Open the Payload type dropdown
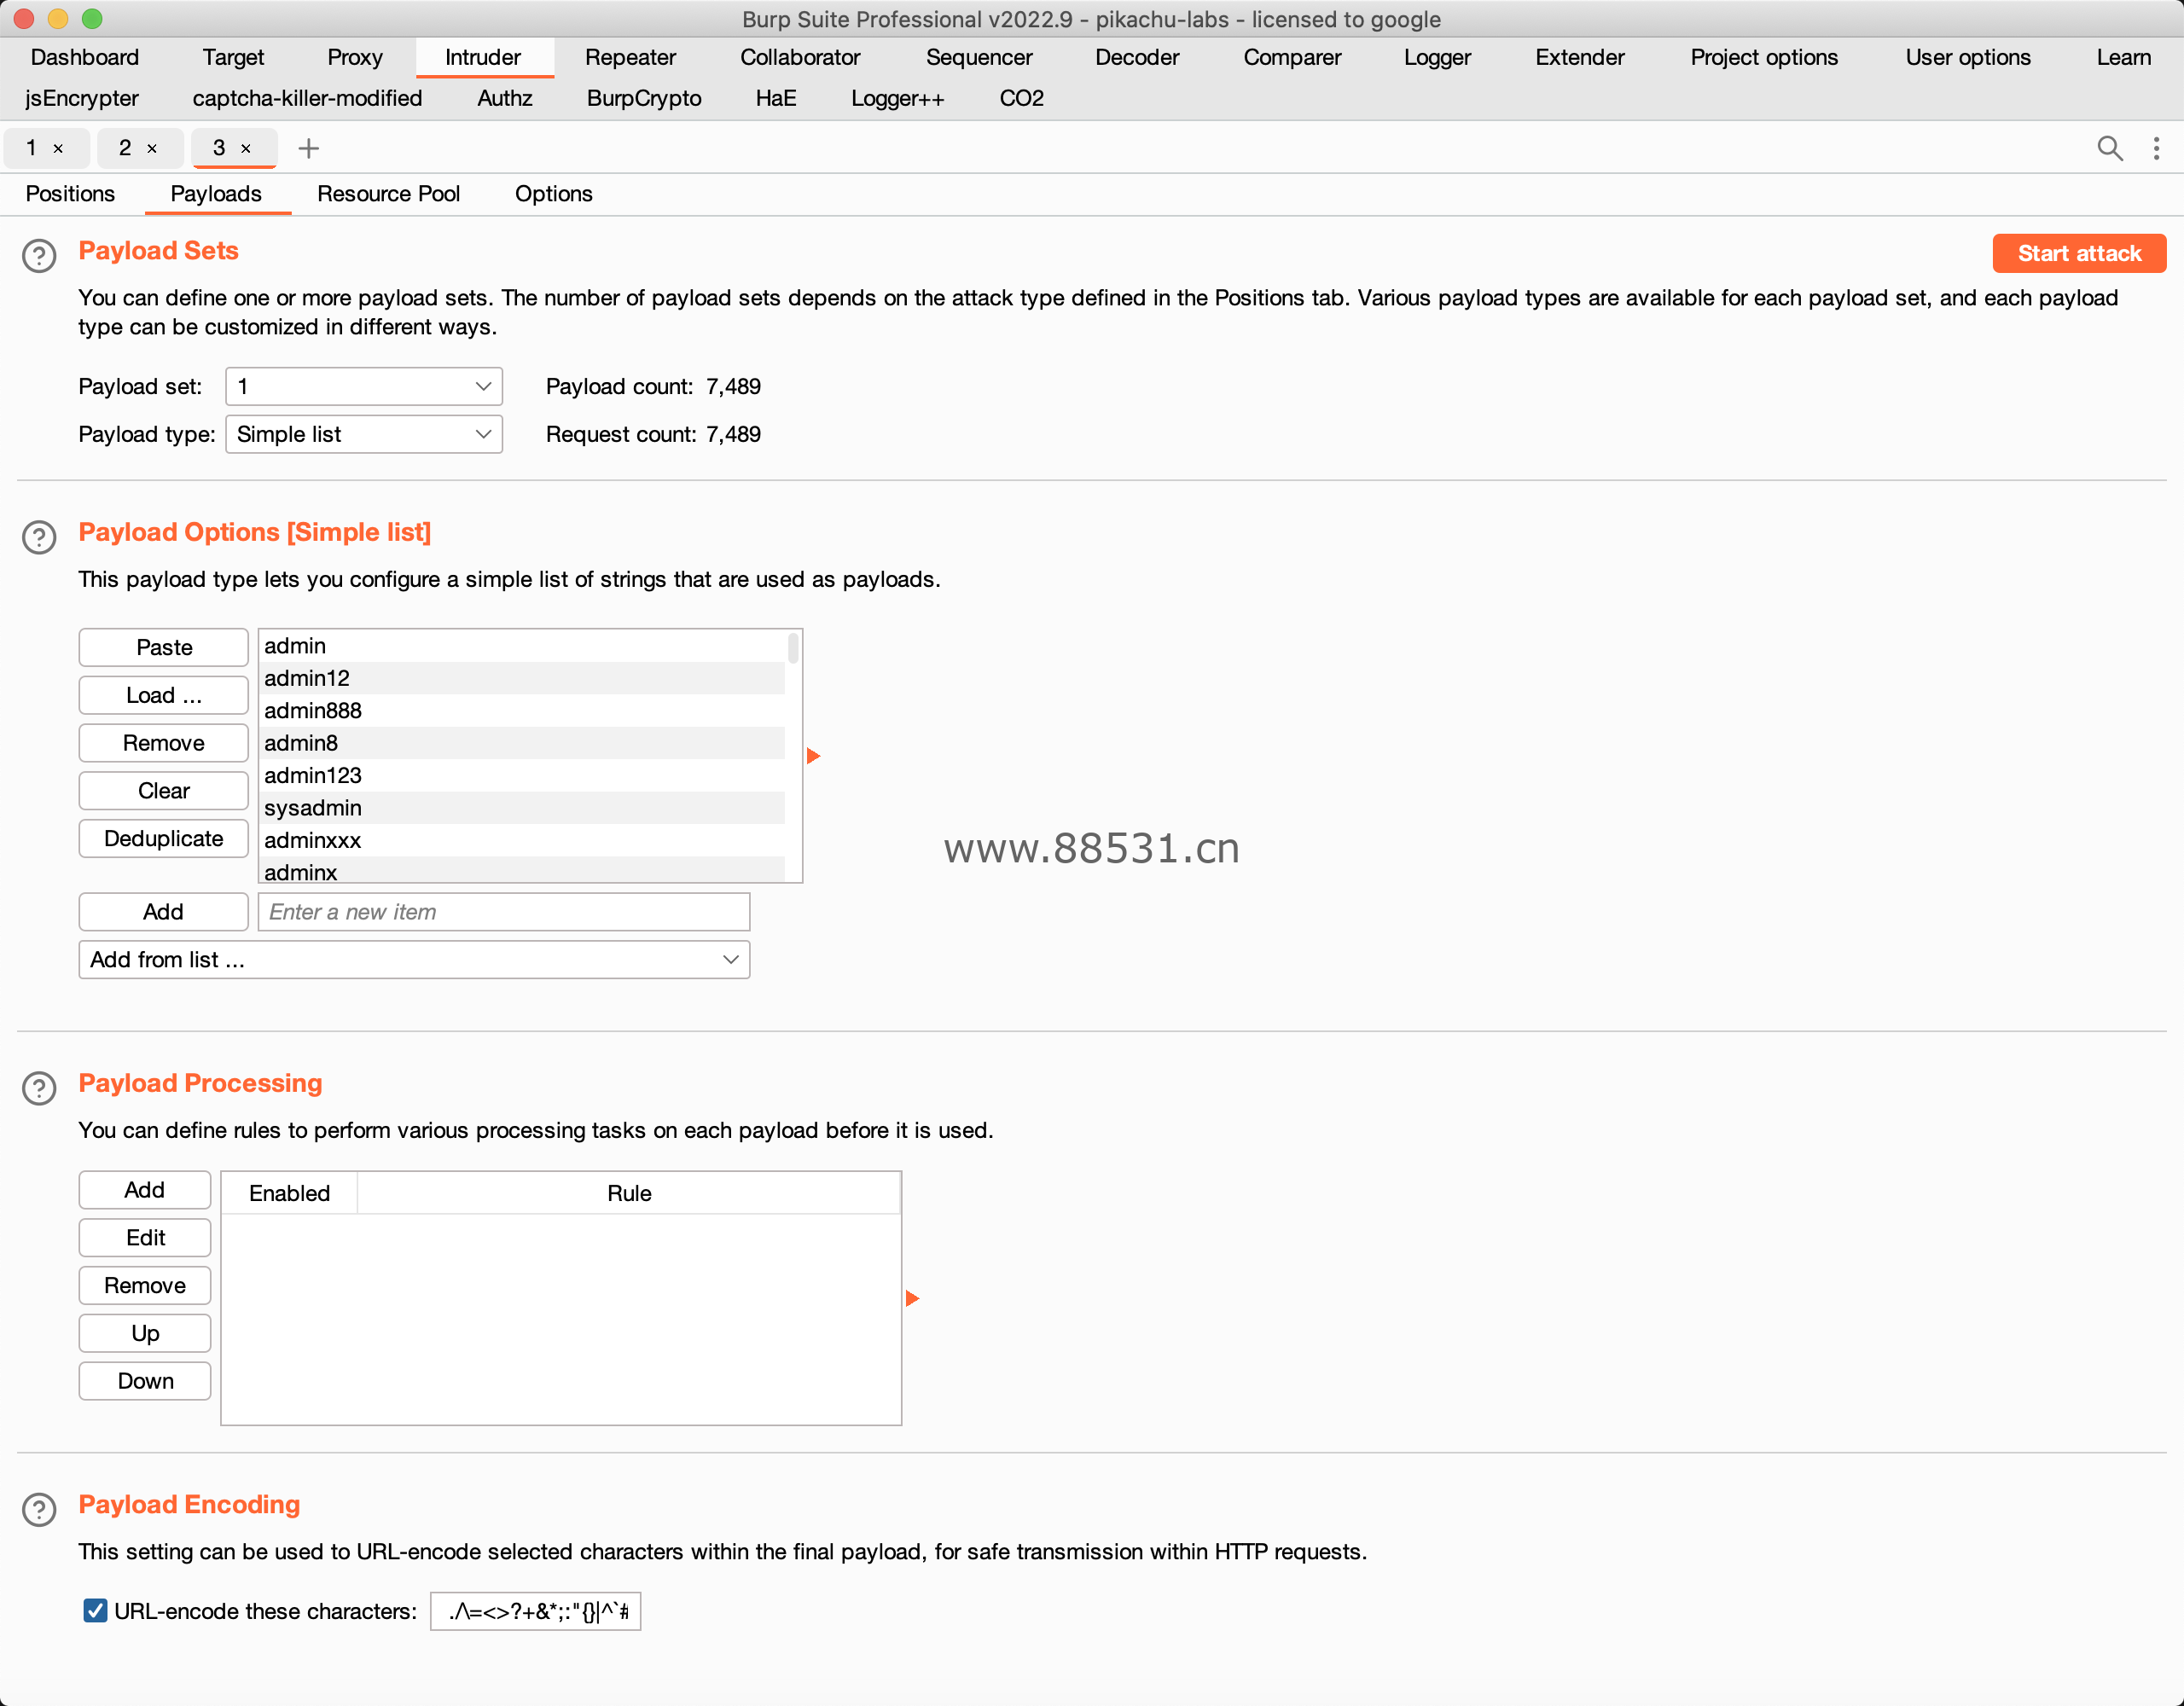2184x1706 pixels. tap(364, 434)
